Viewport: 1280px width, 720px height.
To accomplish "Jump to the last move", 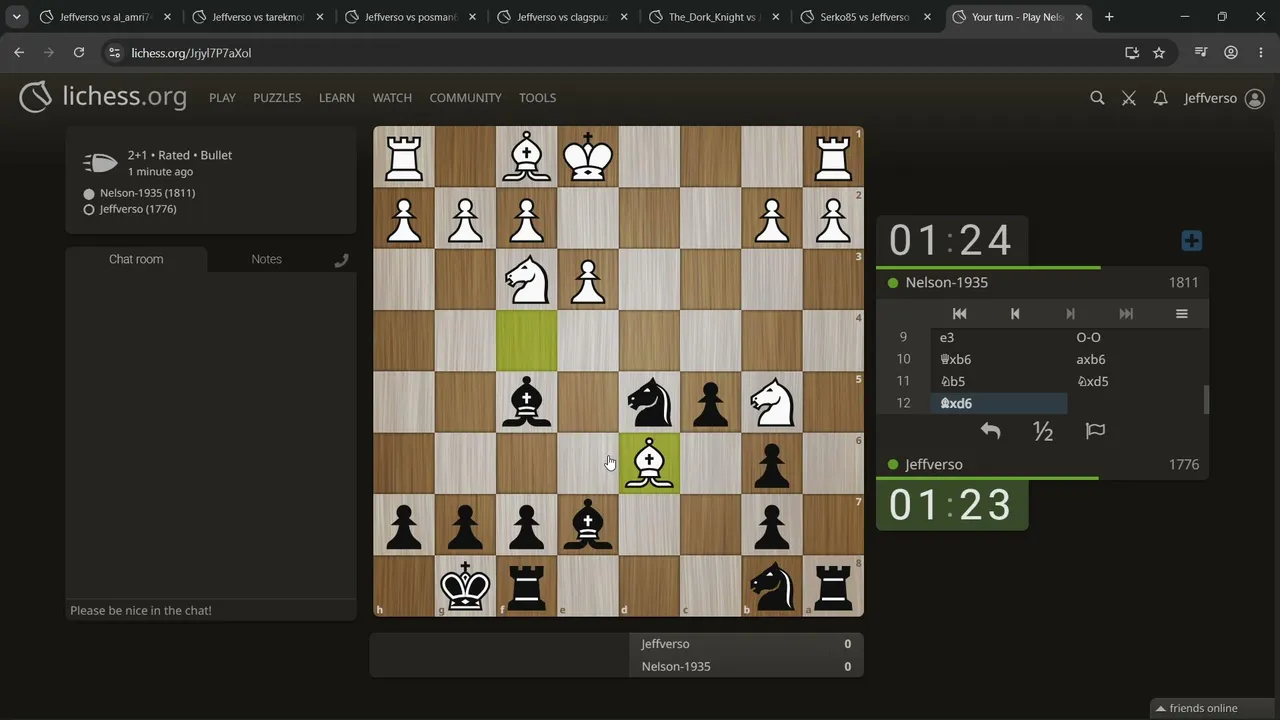I will tap(1126, 314).
